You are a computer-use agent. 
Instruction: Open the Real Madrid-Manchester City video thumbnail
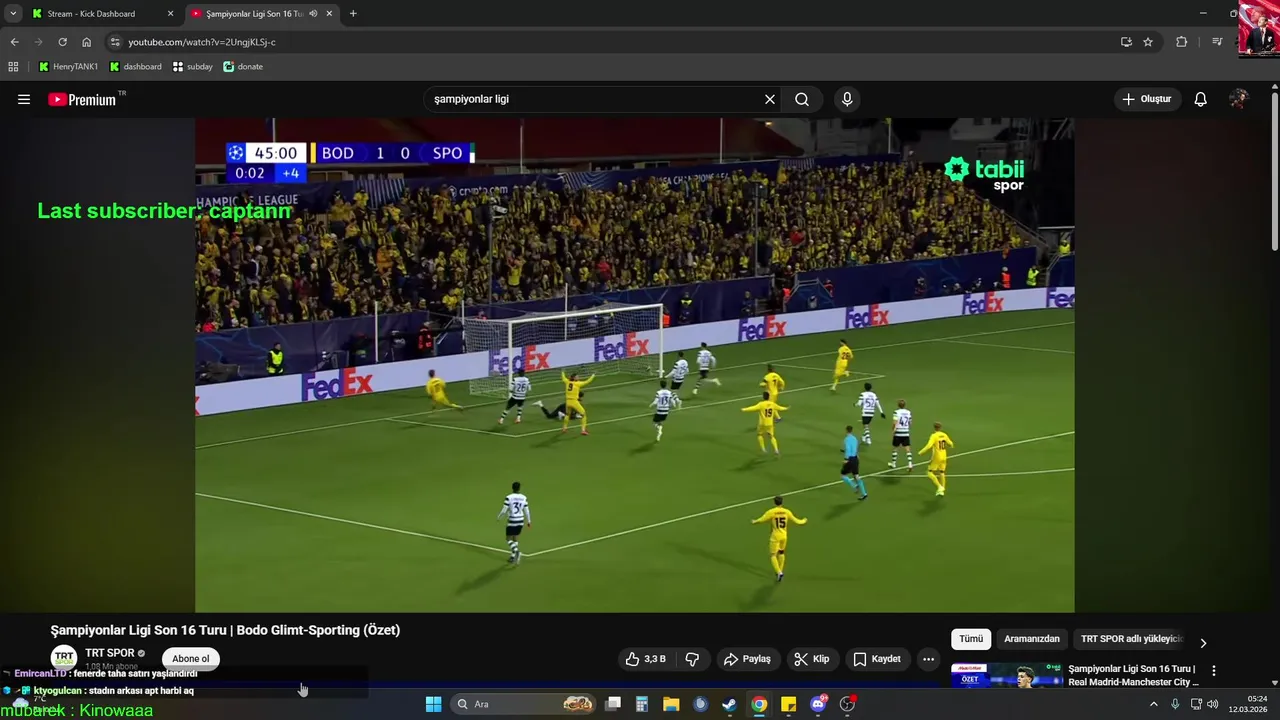(1007, 676)
